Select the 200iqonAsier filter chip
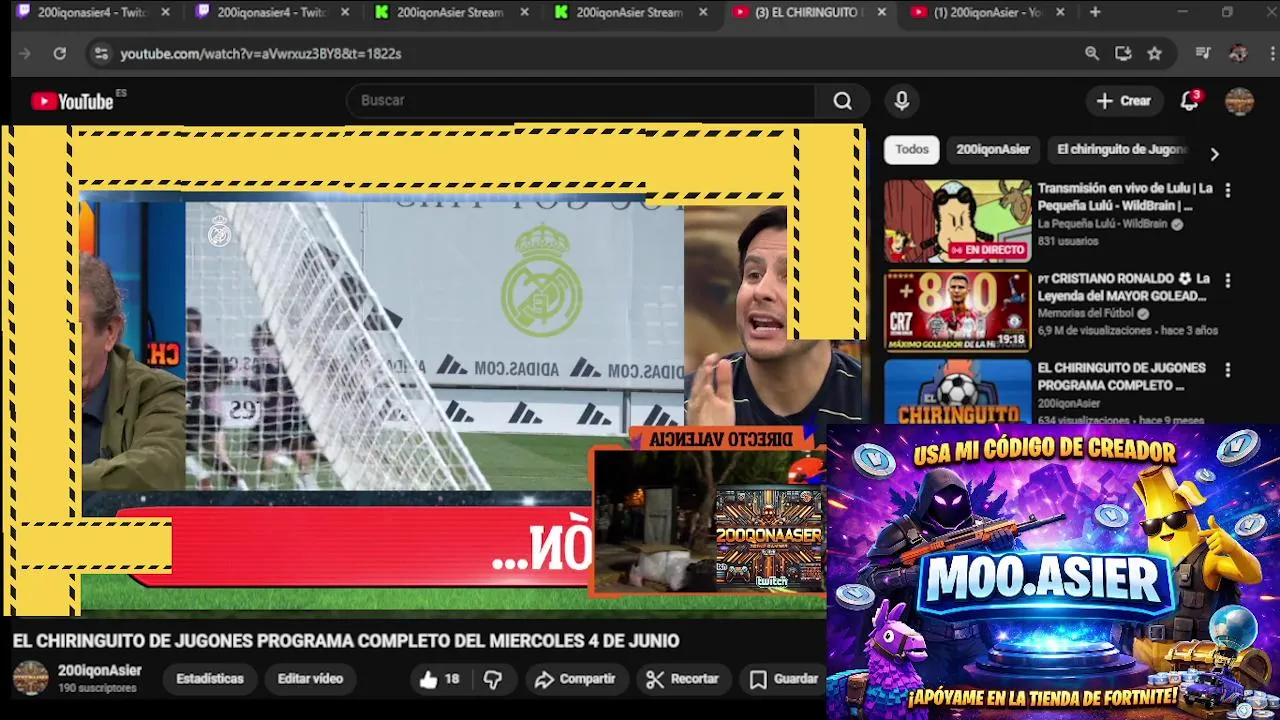 click(x=993, y=149)
